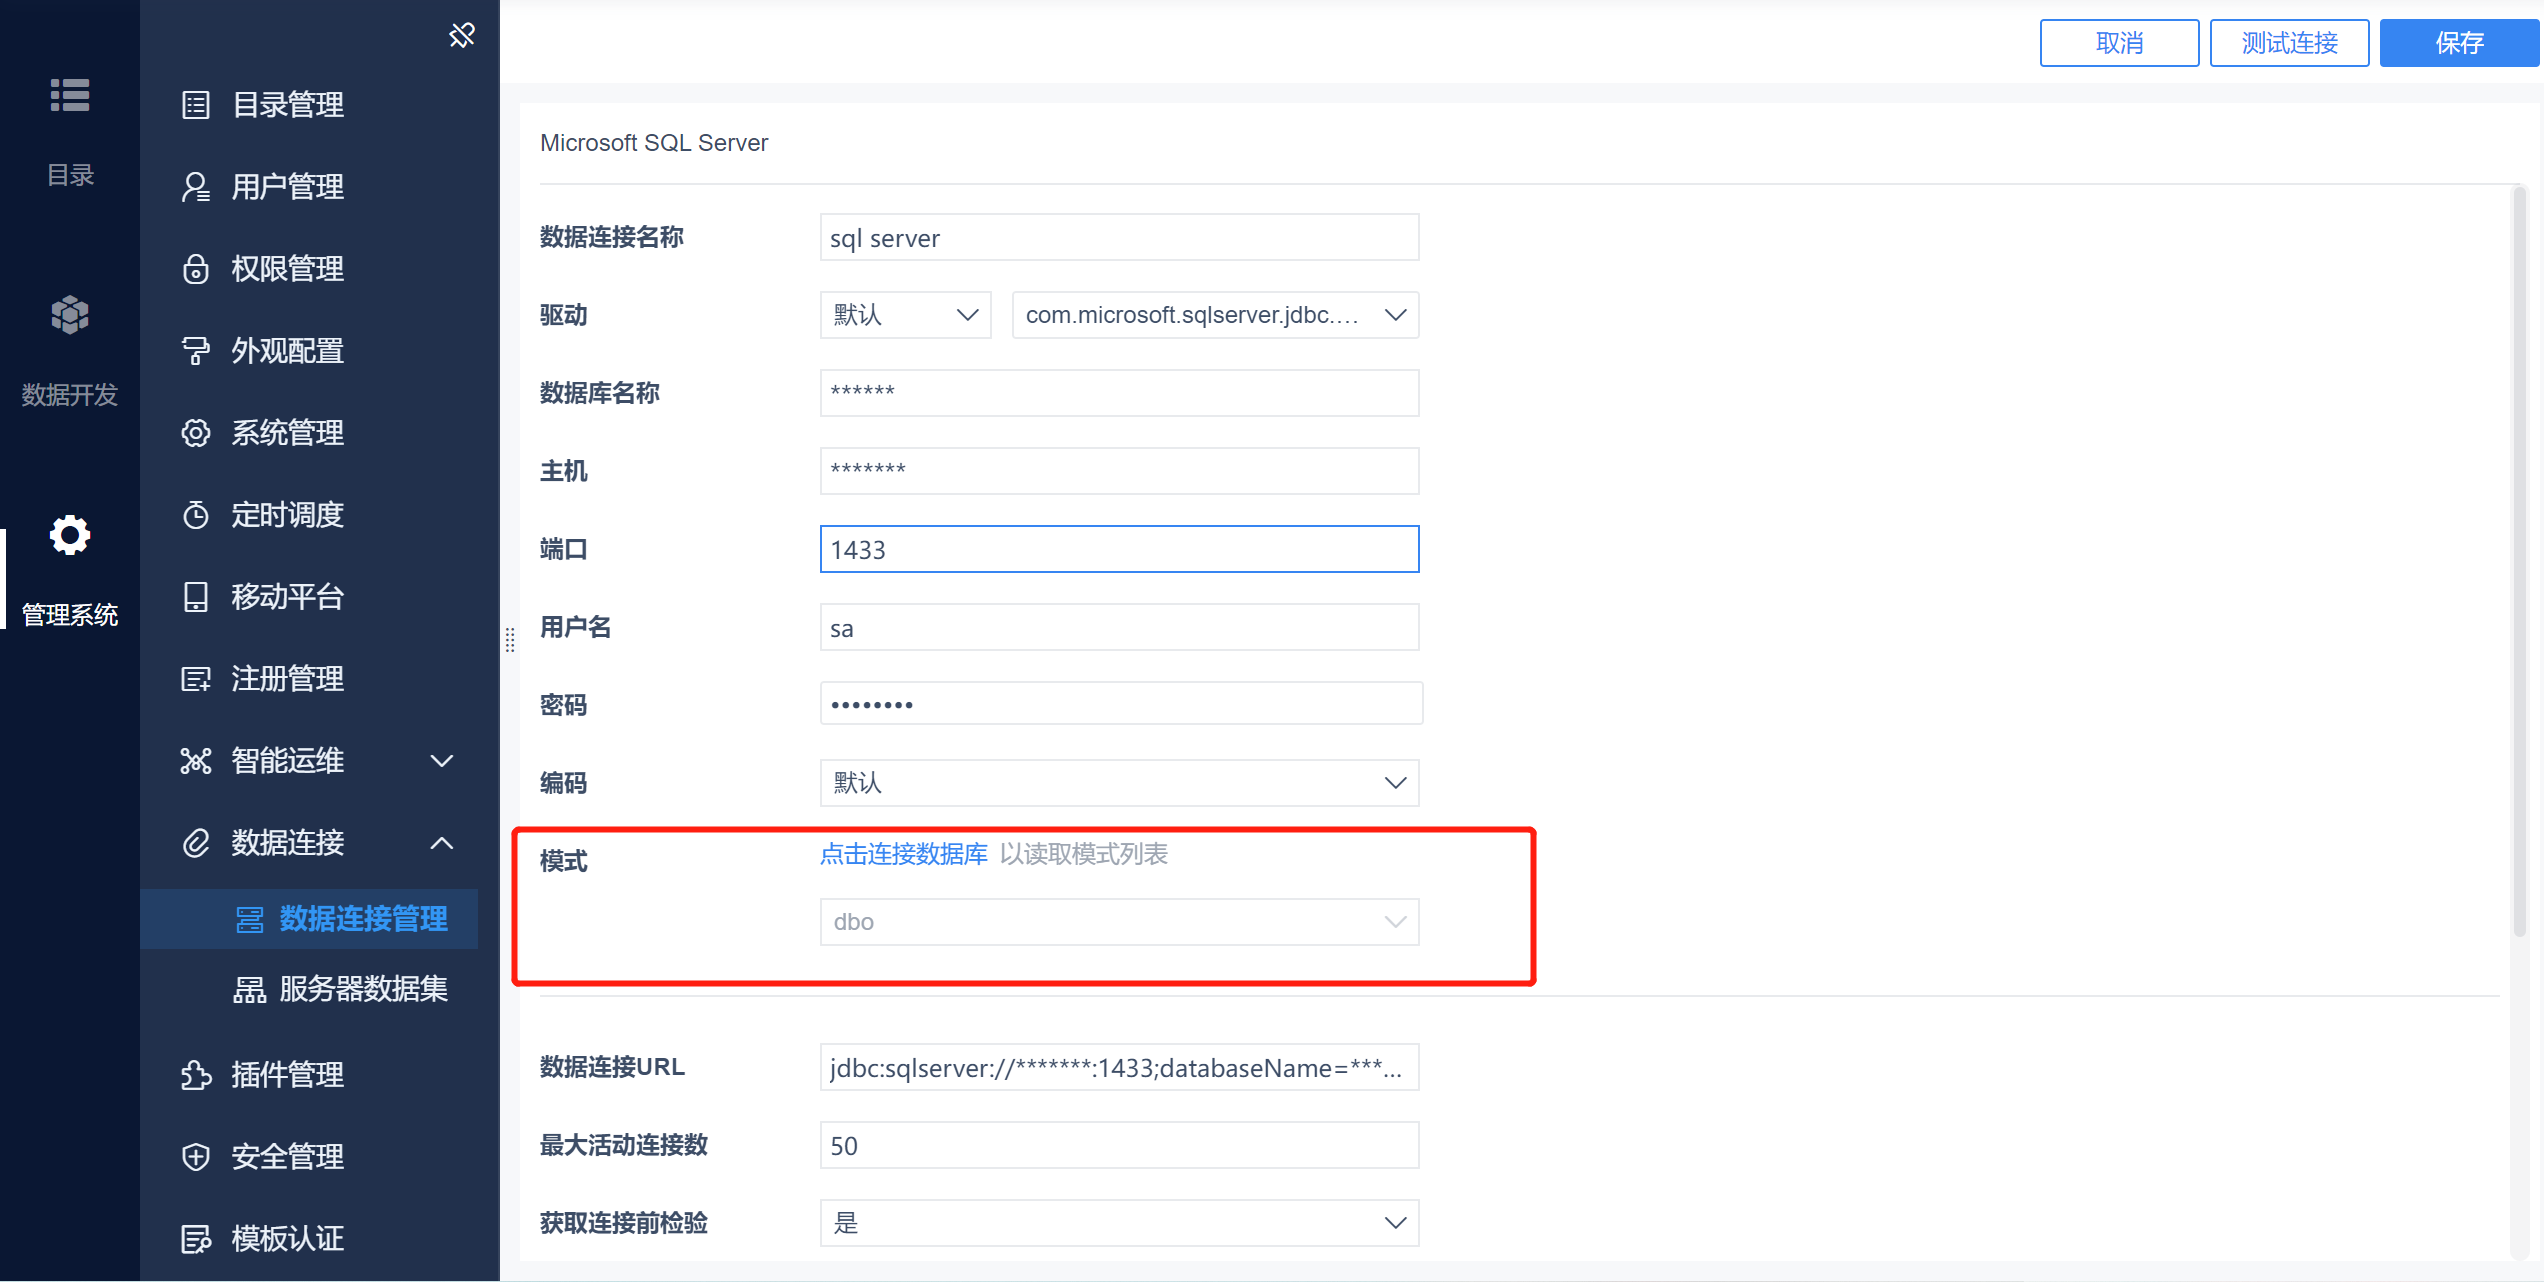Open the 编码 encoding dropdown
Viewport: 2544px width, 1282px height.
[x=1119, y=783]
